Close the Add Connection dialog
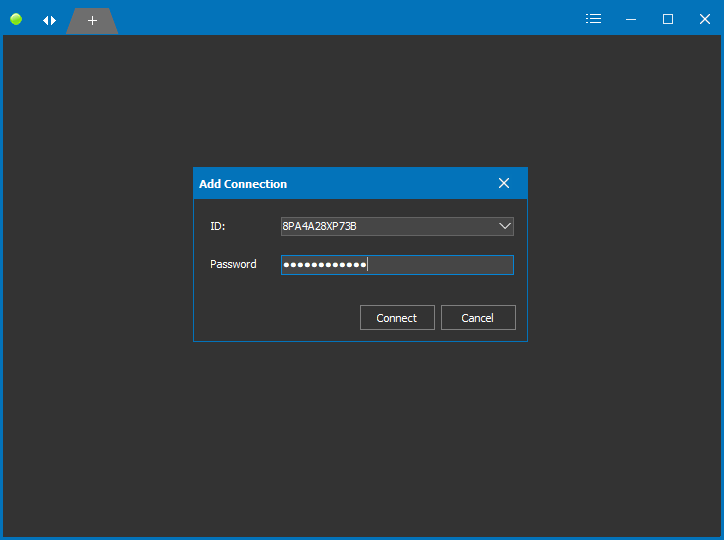 click(x=504, y=183)
